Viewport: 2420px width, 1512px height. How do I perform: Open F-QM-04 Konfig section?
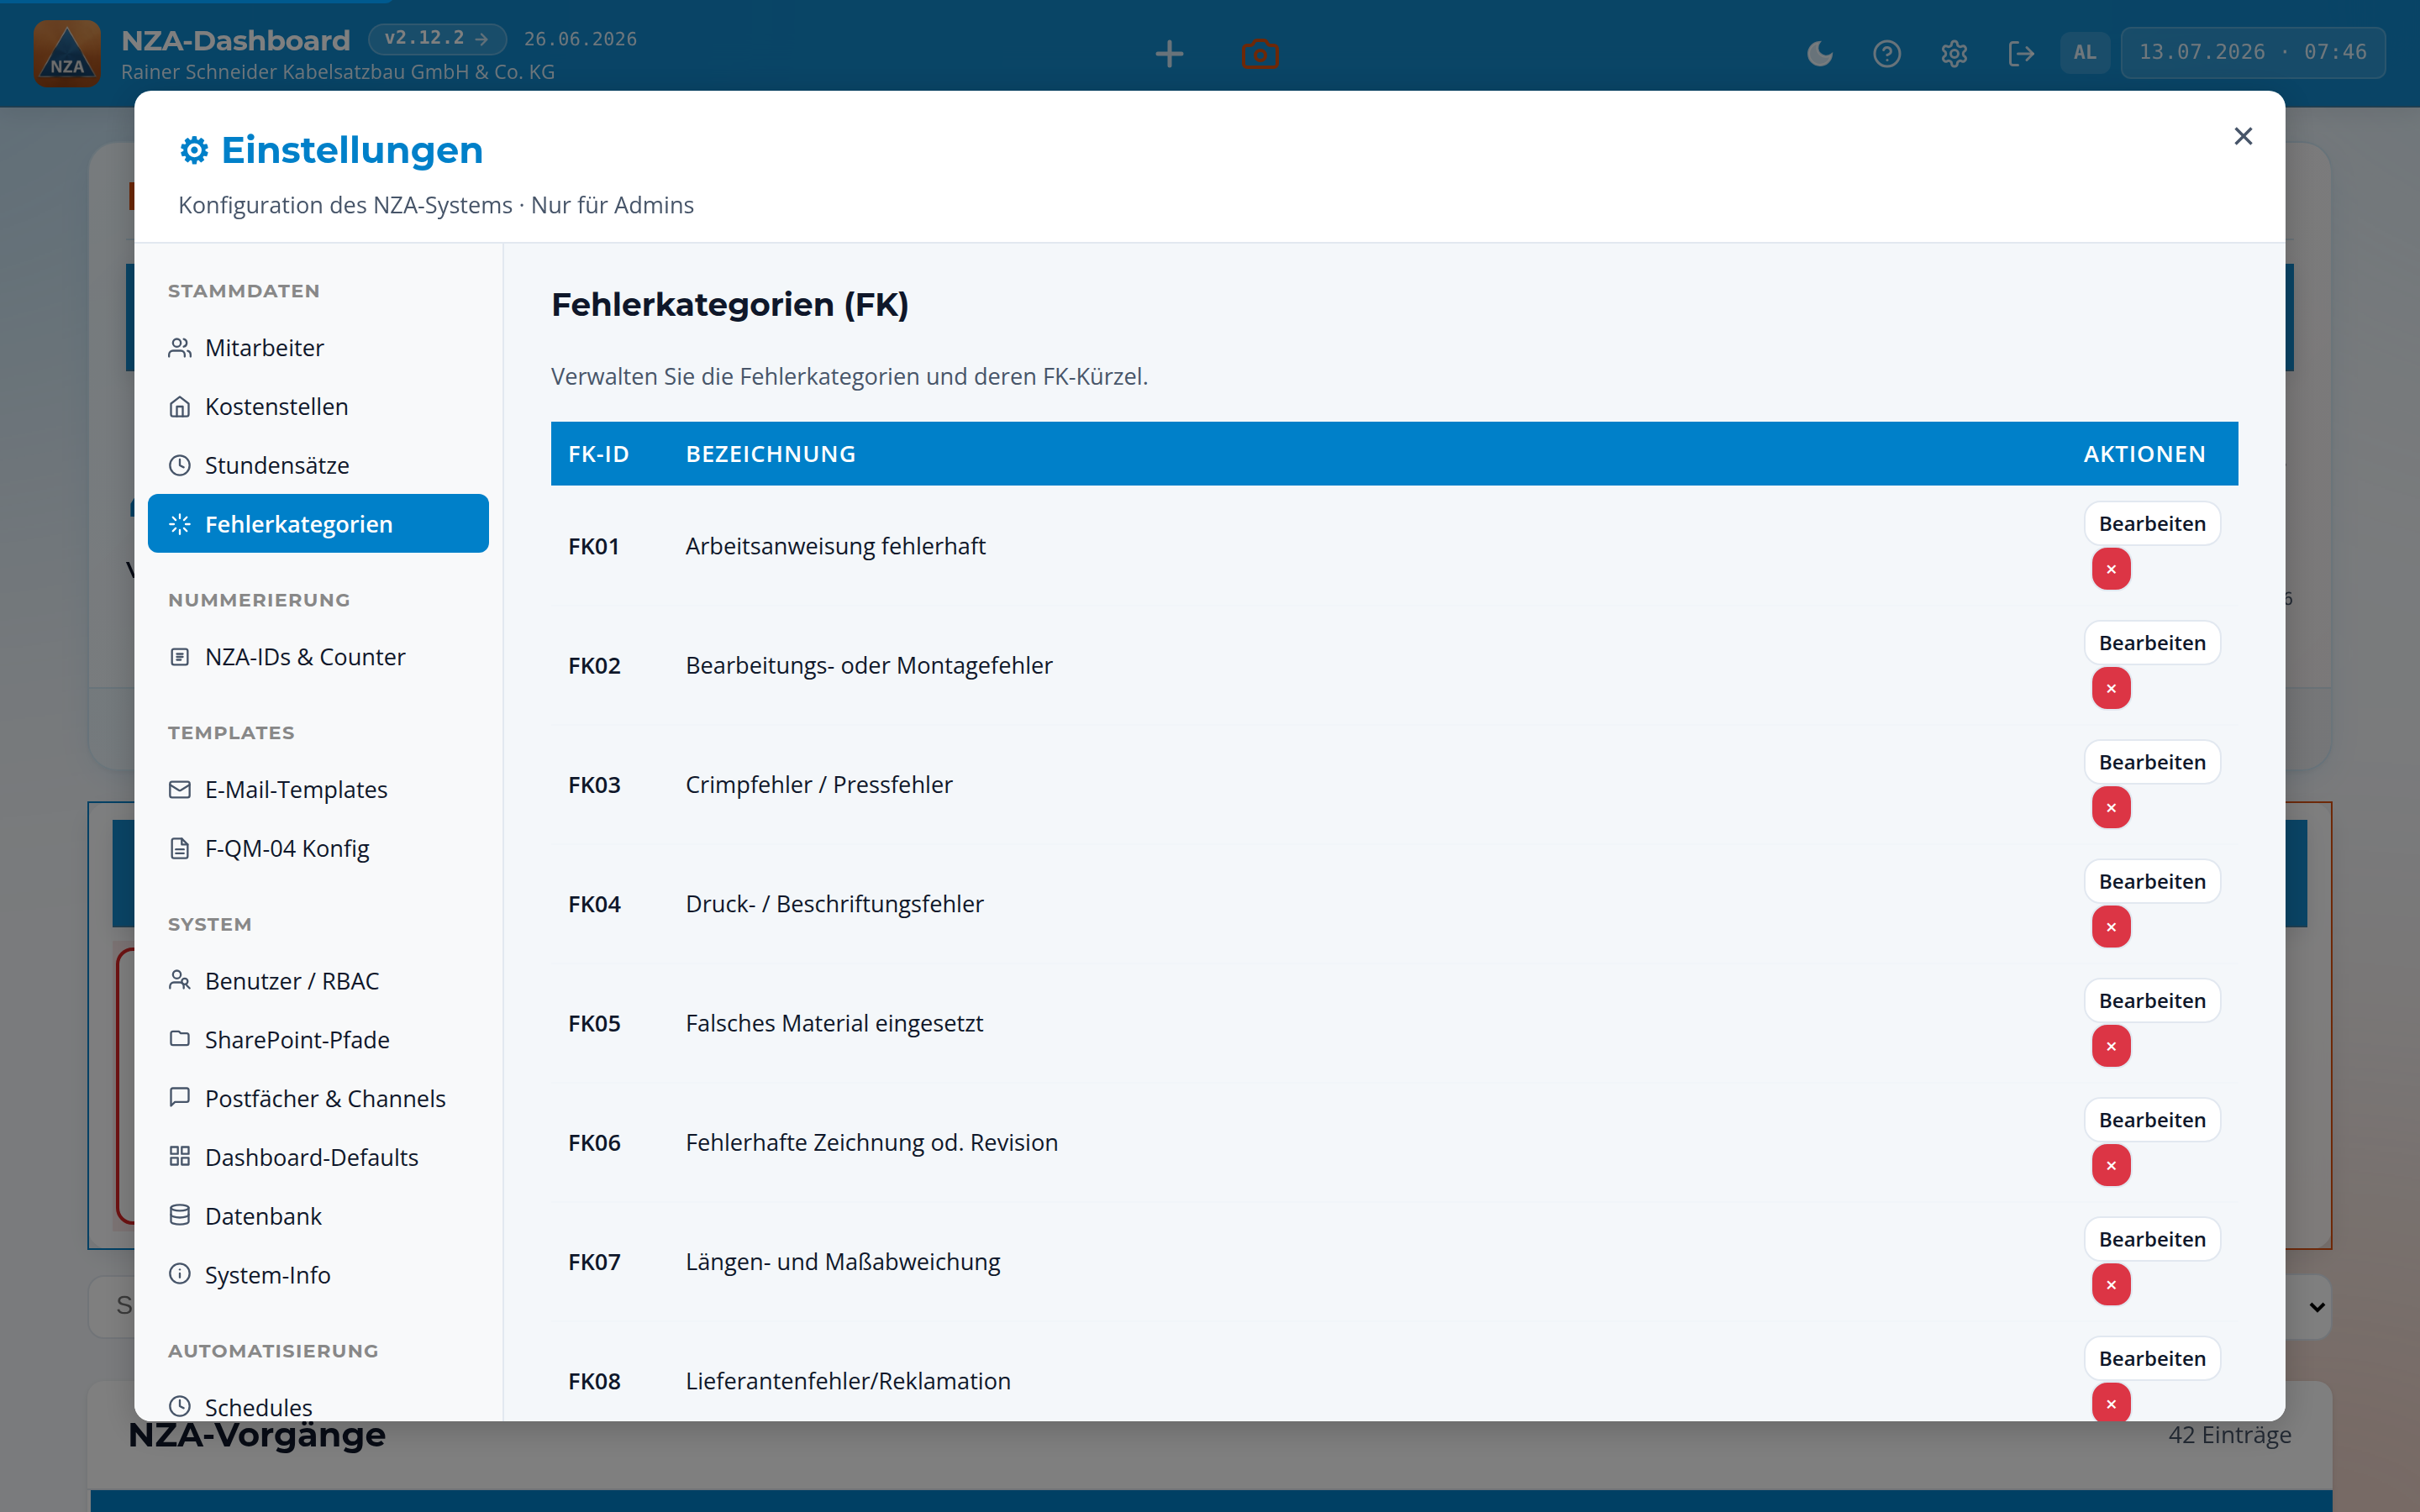(x=318, y=848)
